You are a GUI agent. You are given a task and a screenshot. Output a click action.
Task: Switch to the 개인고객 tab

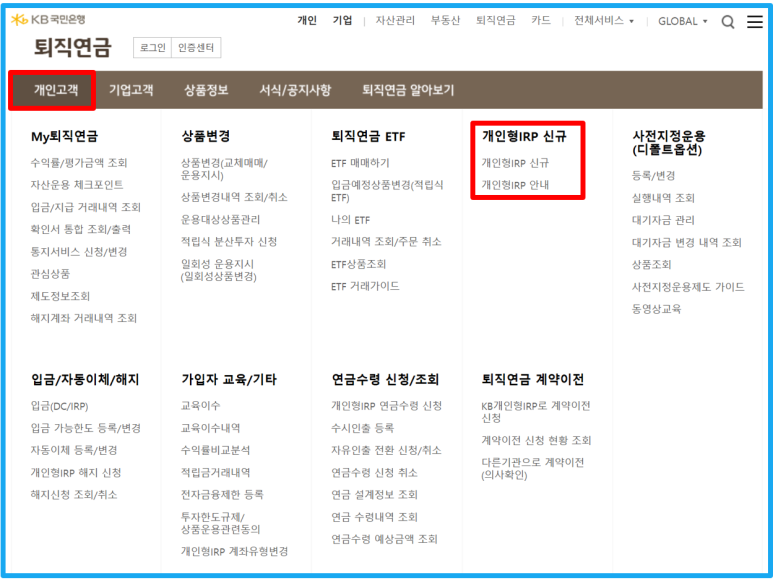(52, 90)
